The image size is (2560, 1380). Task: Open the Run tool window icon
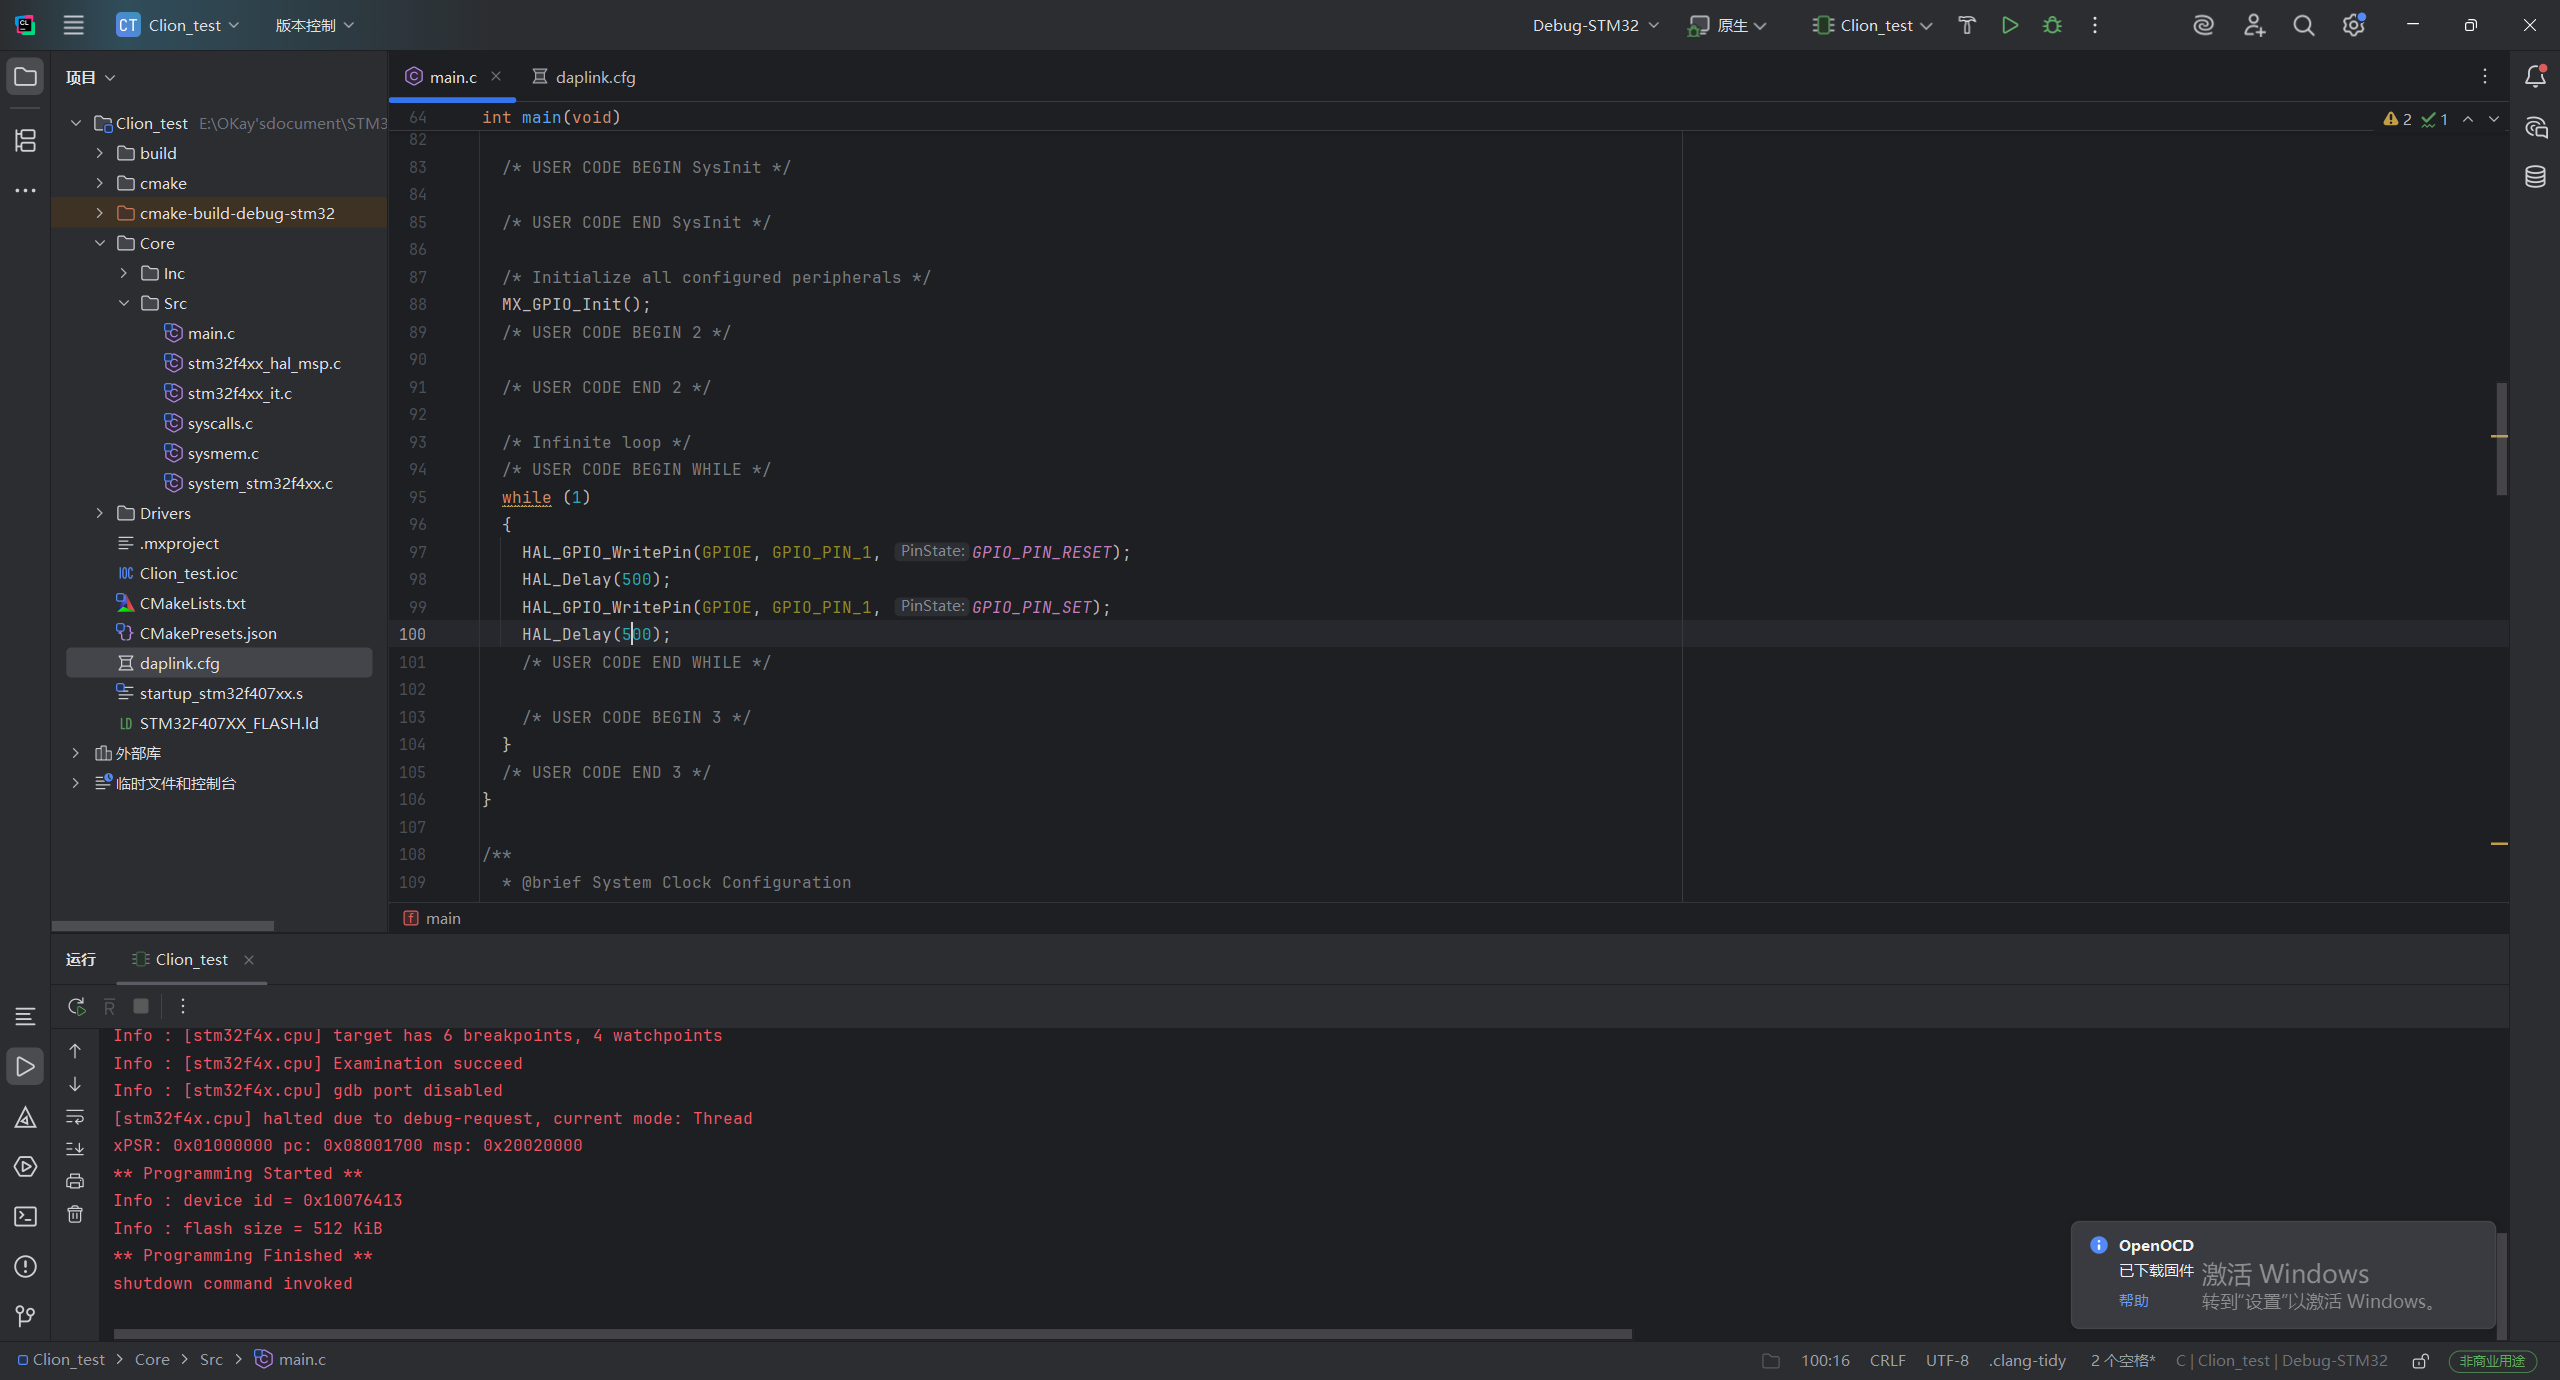tap(25, 1067)
